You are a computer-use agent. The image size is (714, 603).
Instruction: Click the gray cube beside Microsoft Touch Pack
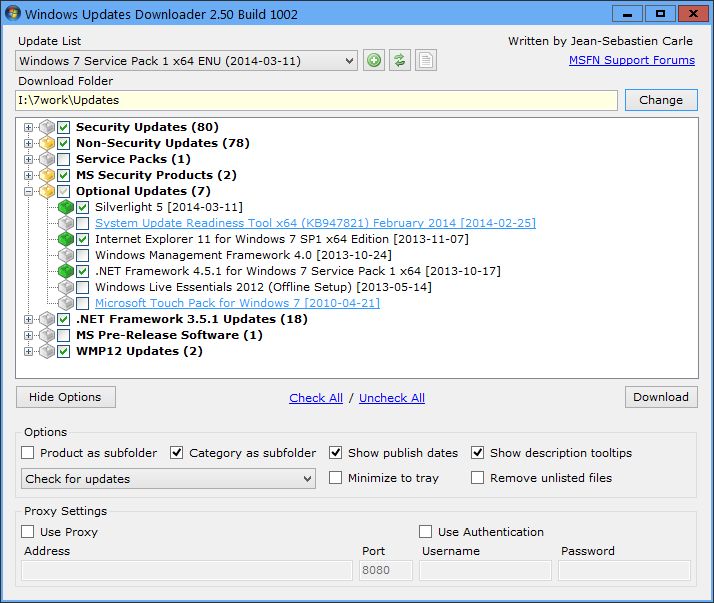pos(66,303)
